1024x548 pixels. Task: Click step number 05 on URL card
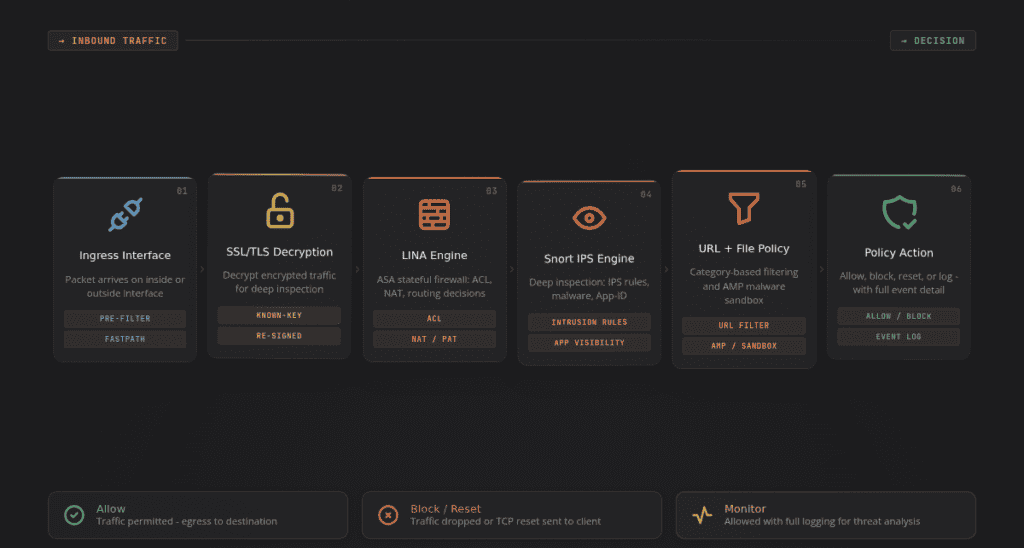point(801,185)
